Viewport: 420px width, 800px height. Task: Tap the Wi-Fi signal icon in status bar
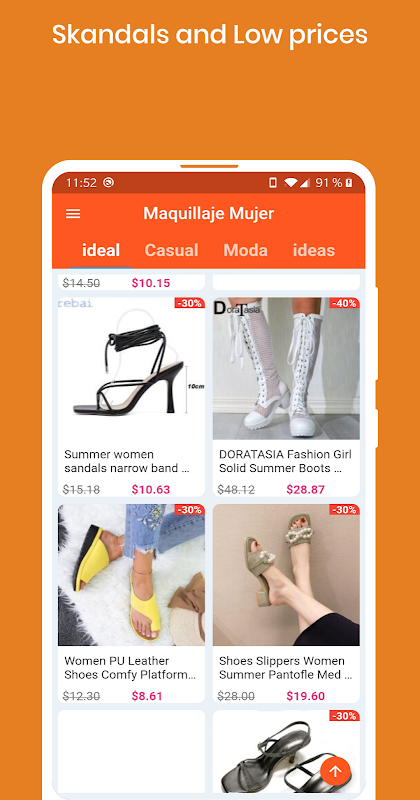(x=291, y=183)
